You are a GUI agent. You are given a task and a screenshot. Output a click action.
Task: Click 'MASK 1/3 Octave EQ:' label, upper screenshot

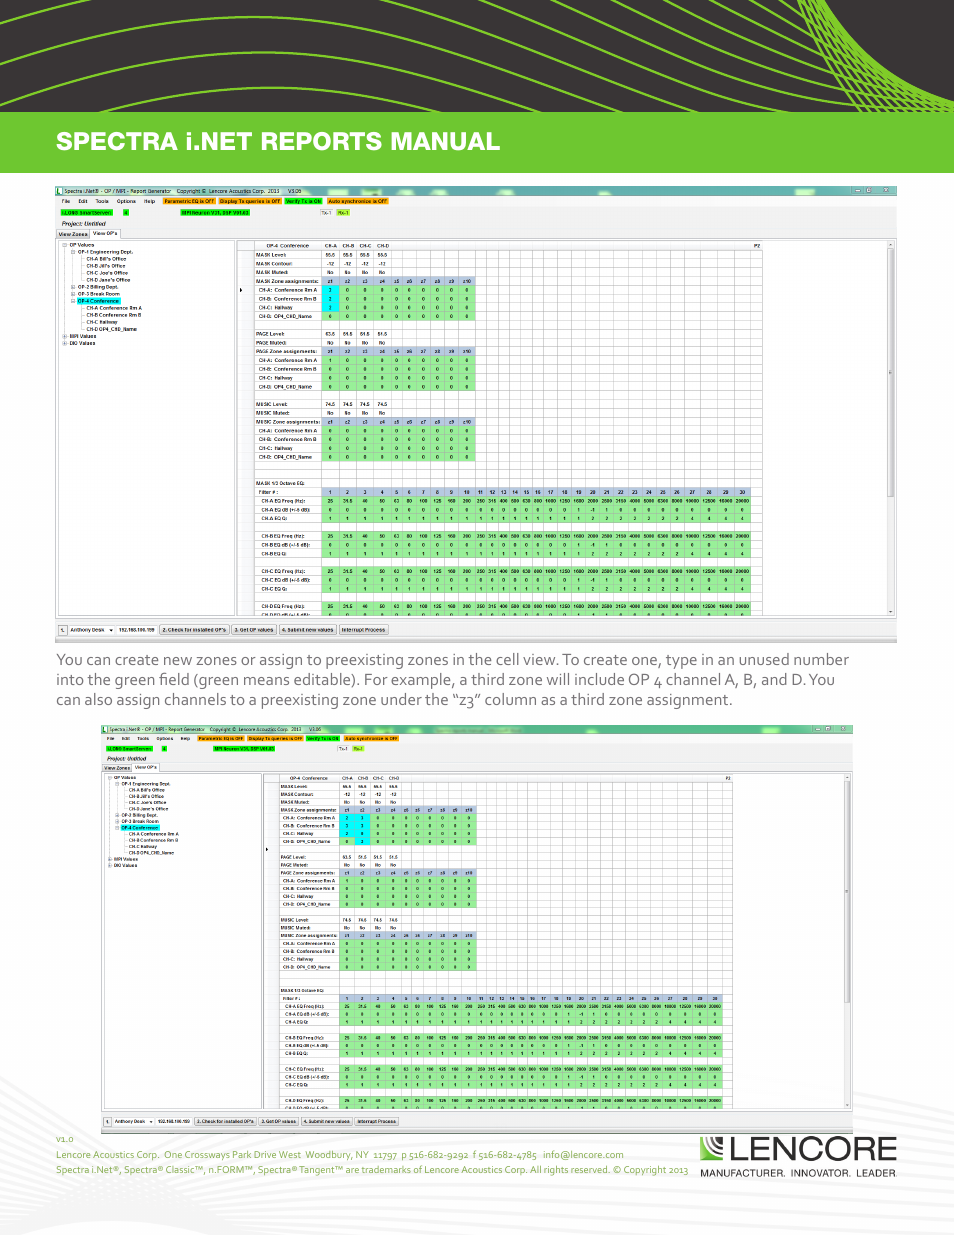[x=280, y=483]
